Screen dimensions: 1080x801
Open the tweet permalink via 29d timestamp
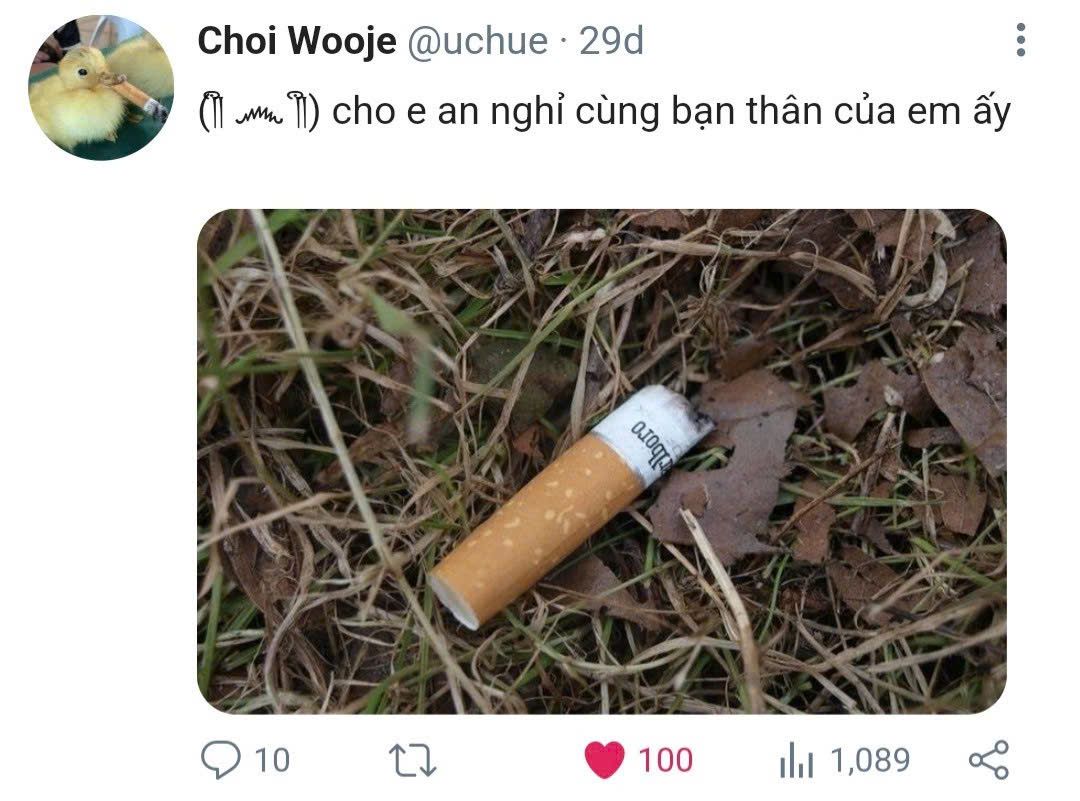tap(611, 41)
